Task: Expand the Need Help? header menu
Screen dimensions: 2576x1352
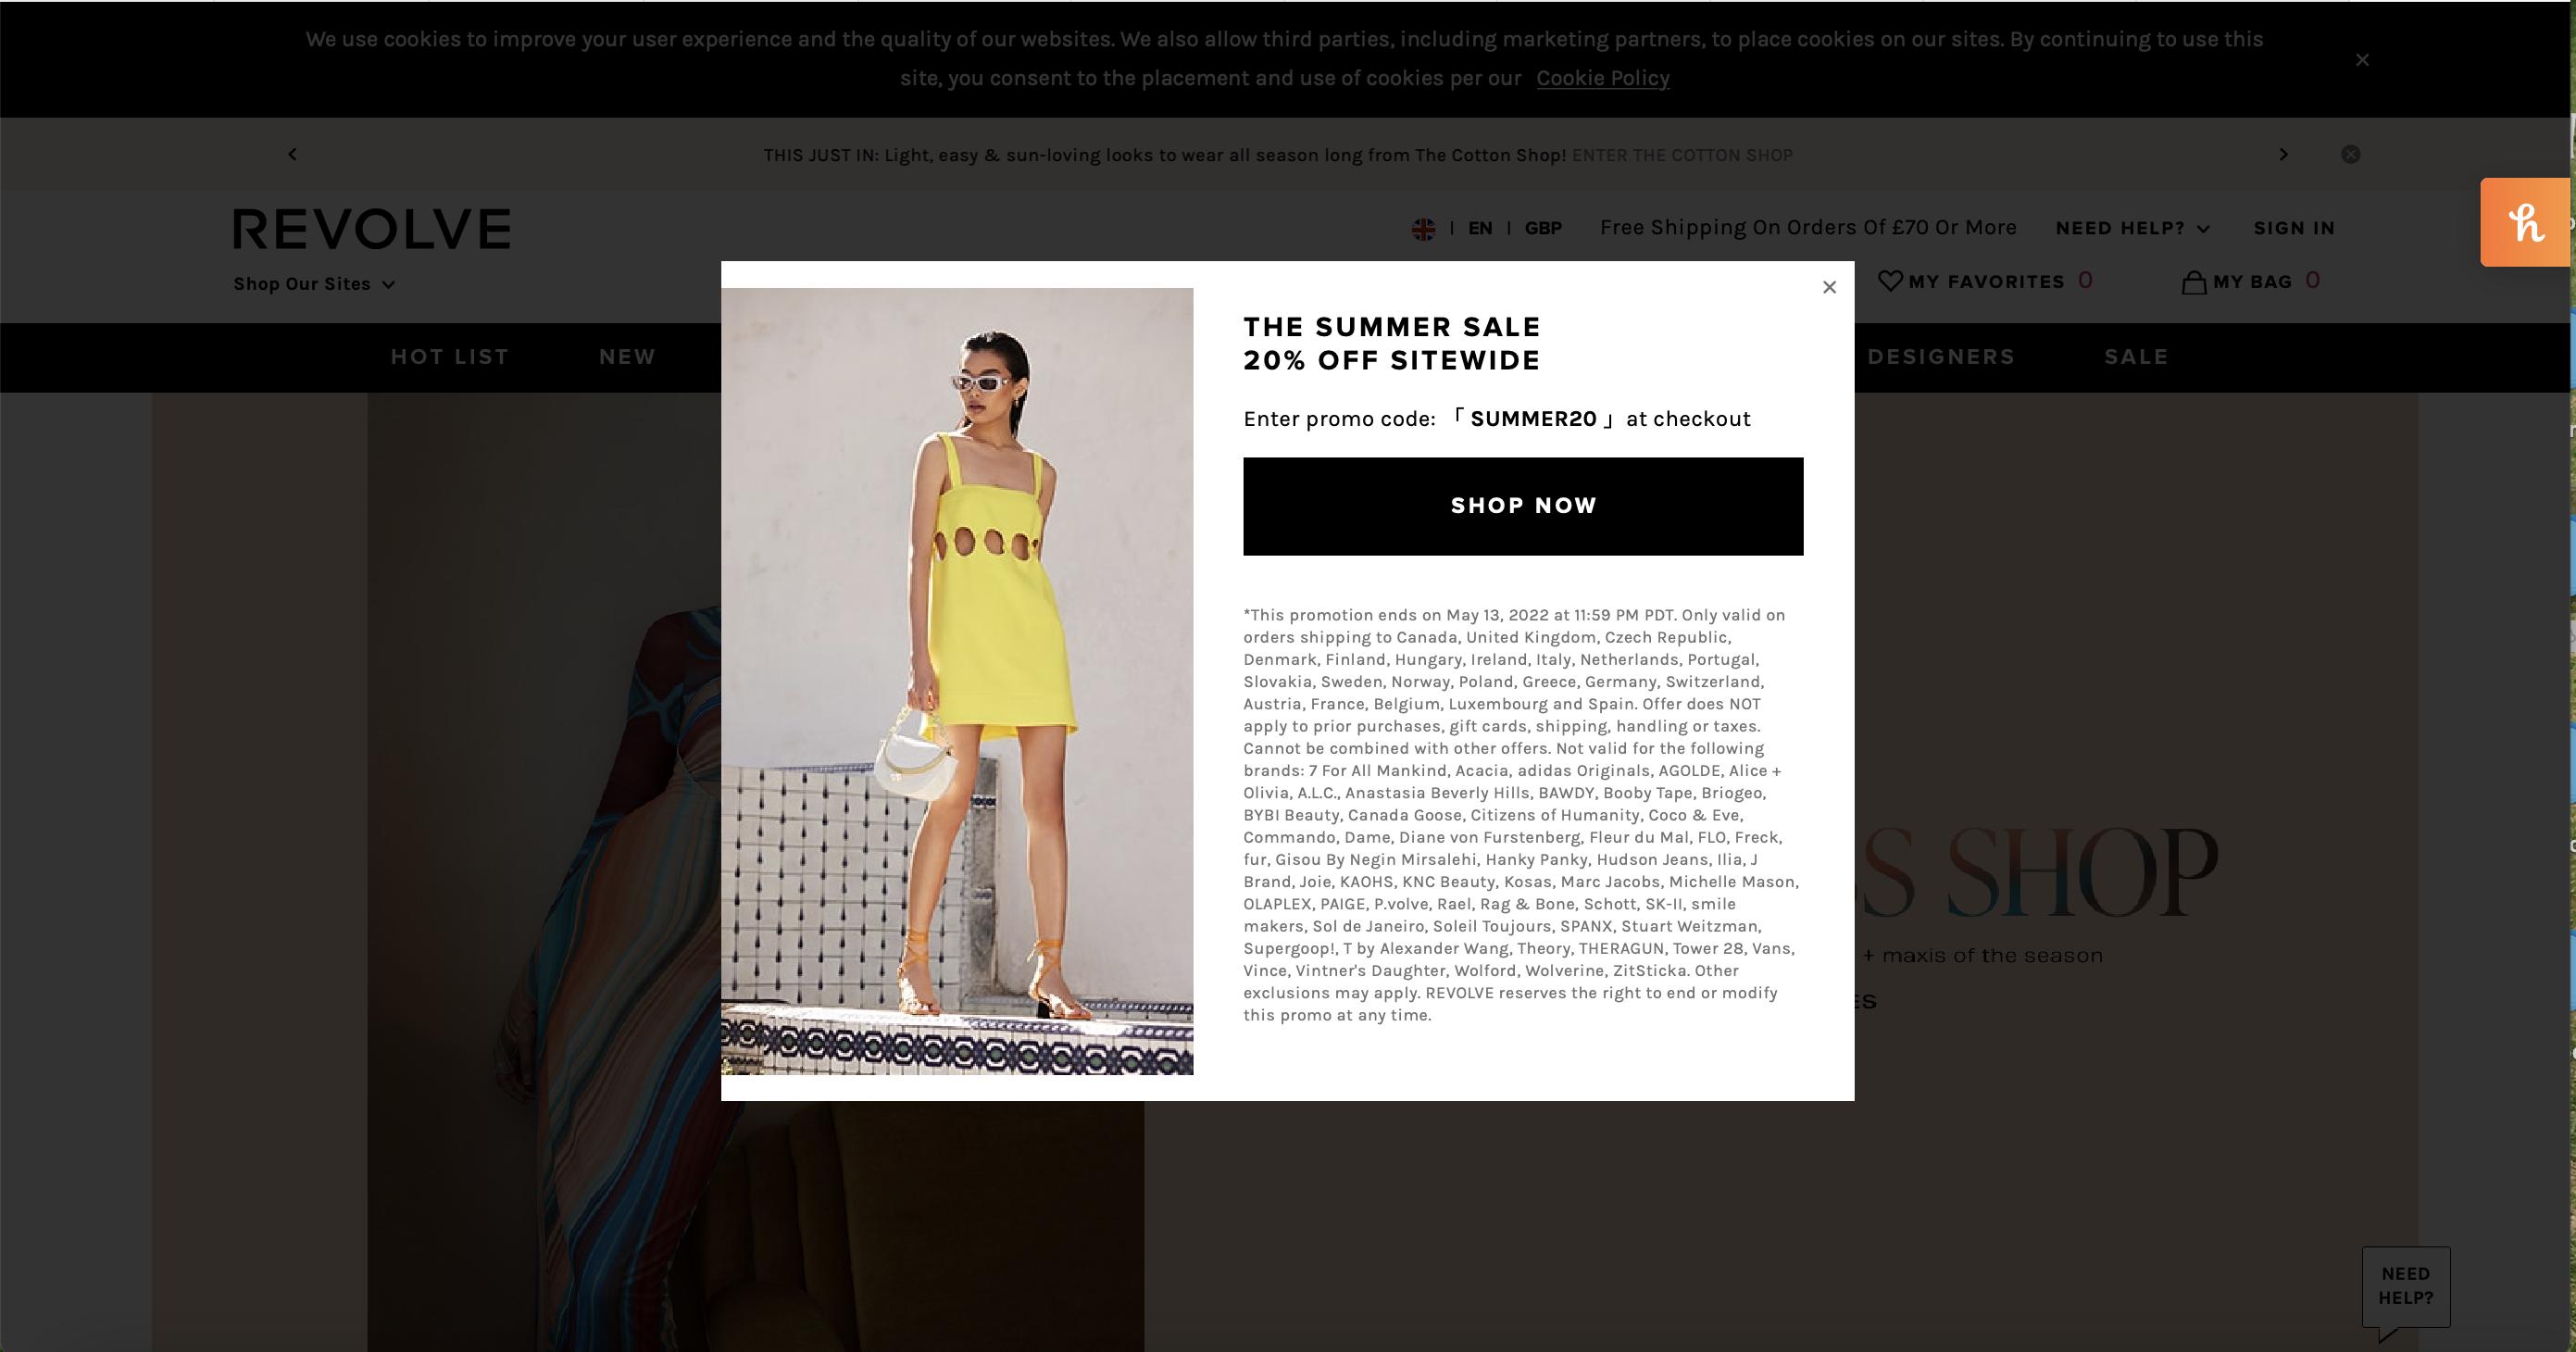Action: tap(2132, 228)
